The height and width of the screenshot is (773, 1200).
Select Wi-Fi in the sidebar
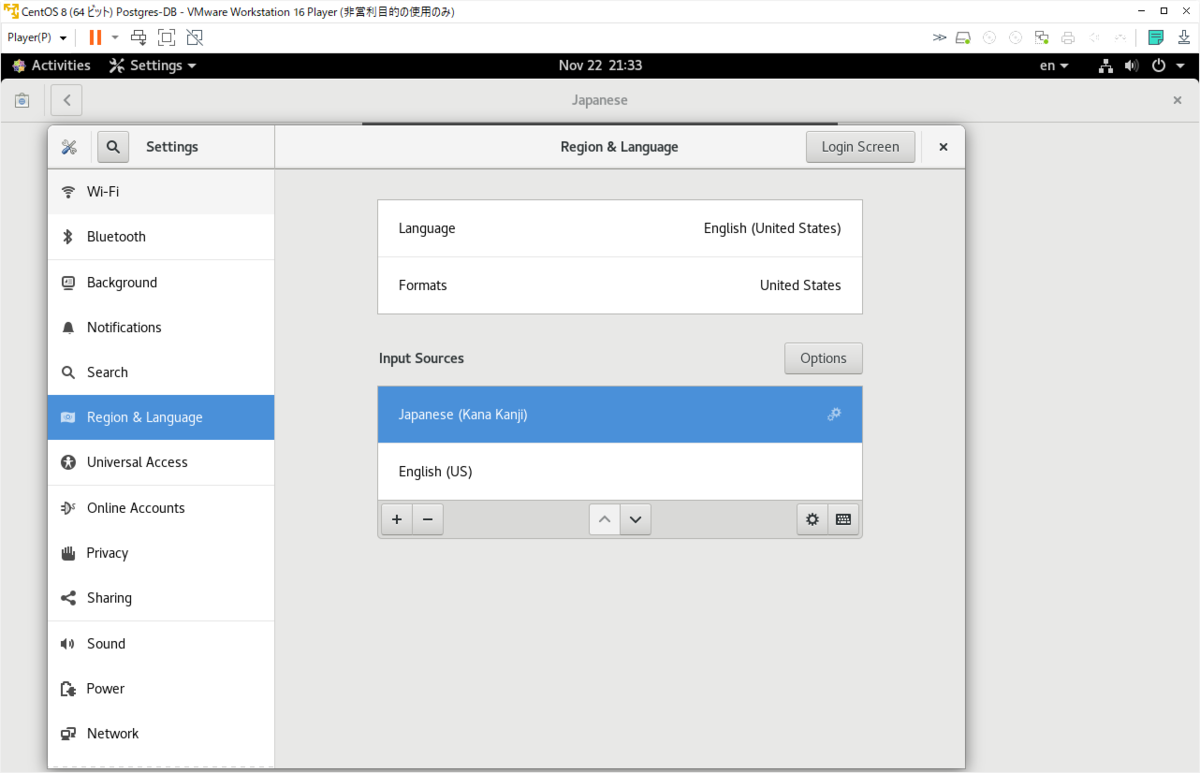(161, 191)
